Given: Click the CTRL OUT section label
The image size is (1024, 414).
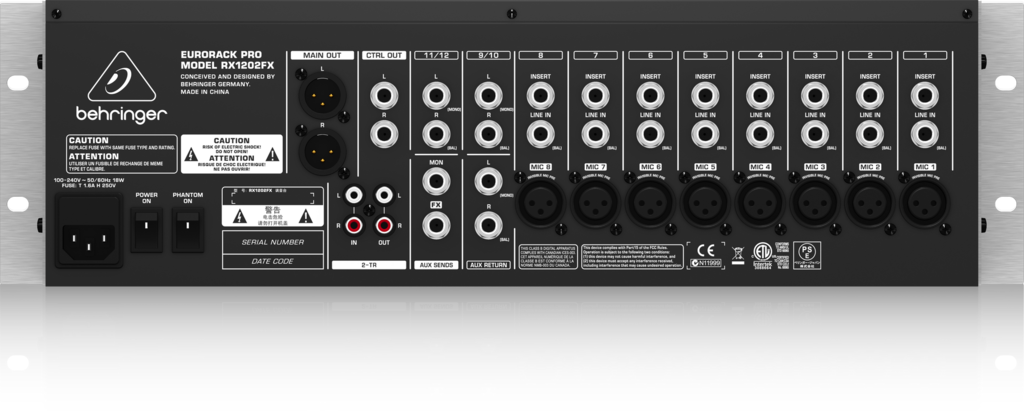Looking at the screenshot, I should pos(384,56).
